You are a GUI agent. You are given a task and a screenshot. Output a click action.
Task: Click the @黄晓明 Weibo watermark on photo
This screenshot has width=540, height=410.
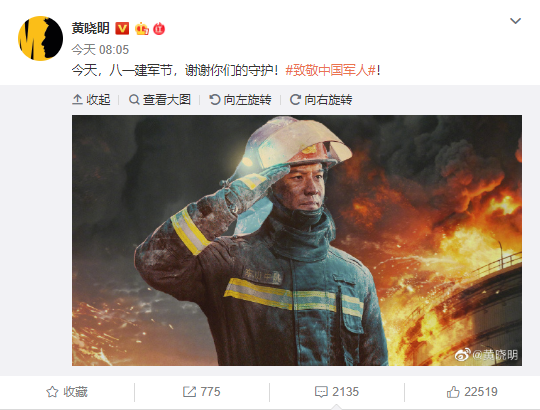[487, 355]
